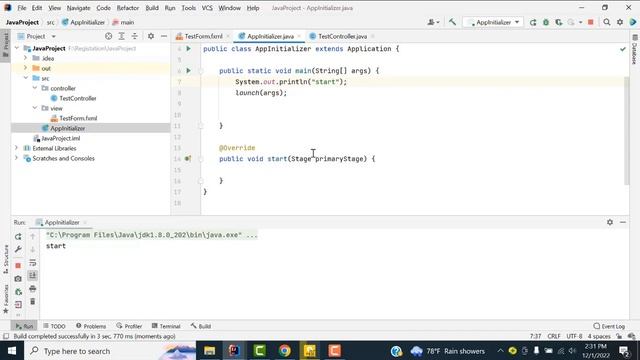
Task: Open Search Everywhere magnifier icon
Action: pos(607,22)
